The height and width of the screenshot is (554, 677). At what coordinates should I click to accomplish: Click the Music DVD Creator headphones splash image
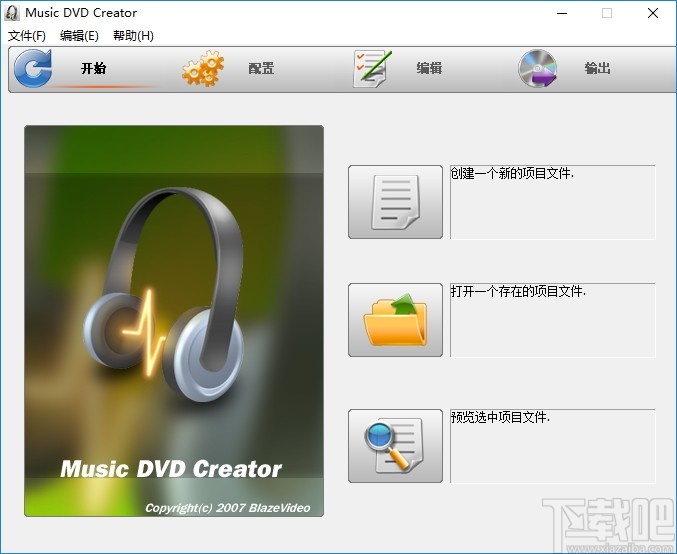pos(174,321)
